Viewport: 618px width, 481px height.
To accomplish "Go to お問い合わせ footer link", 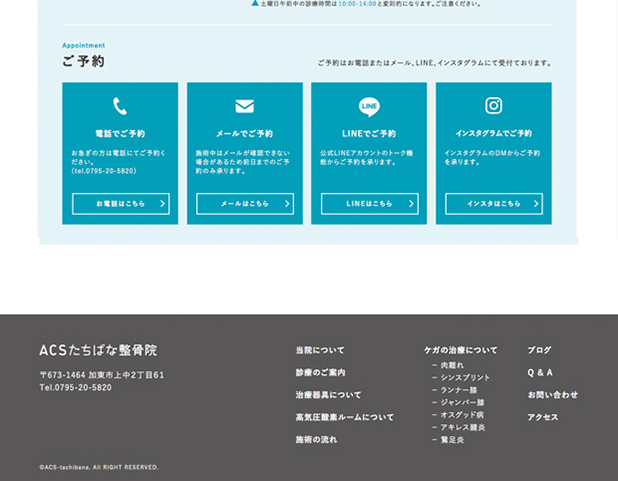I will [553, 395].
